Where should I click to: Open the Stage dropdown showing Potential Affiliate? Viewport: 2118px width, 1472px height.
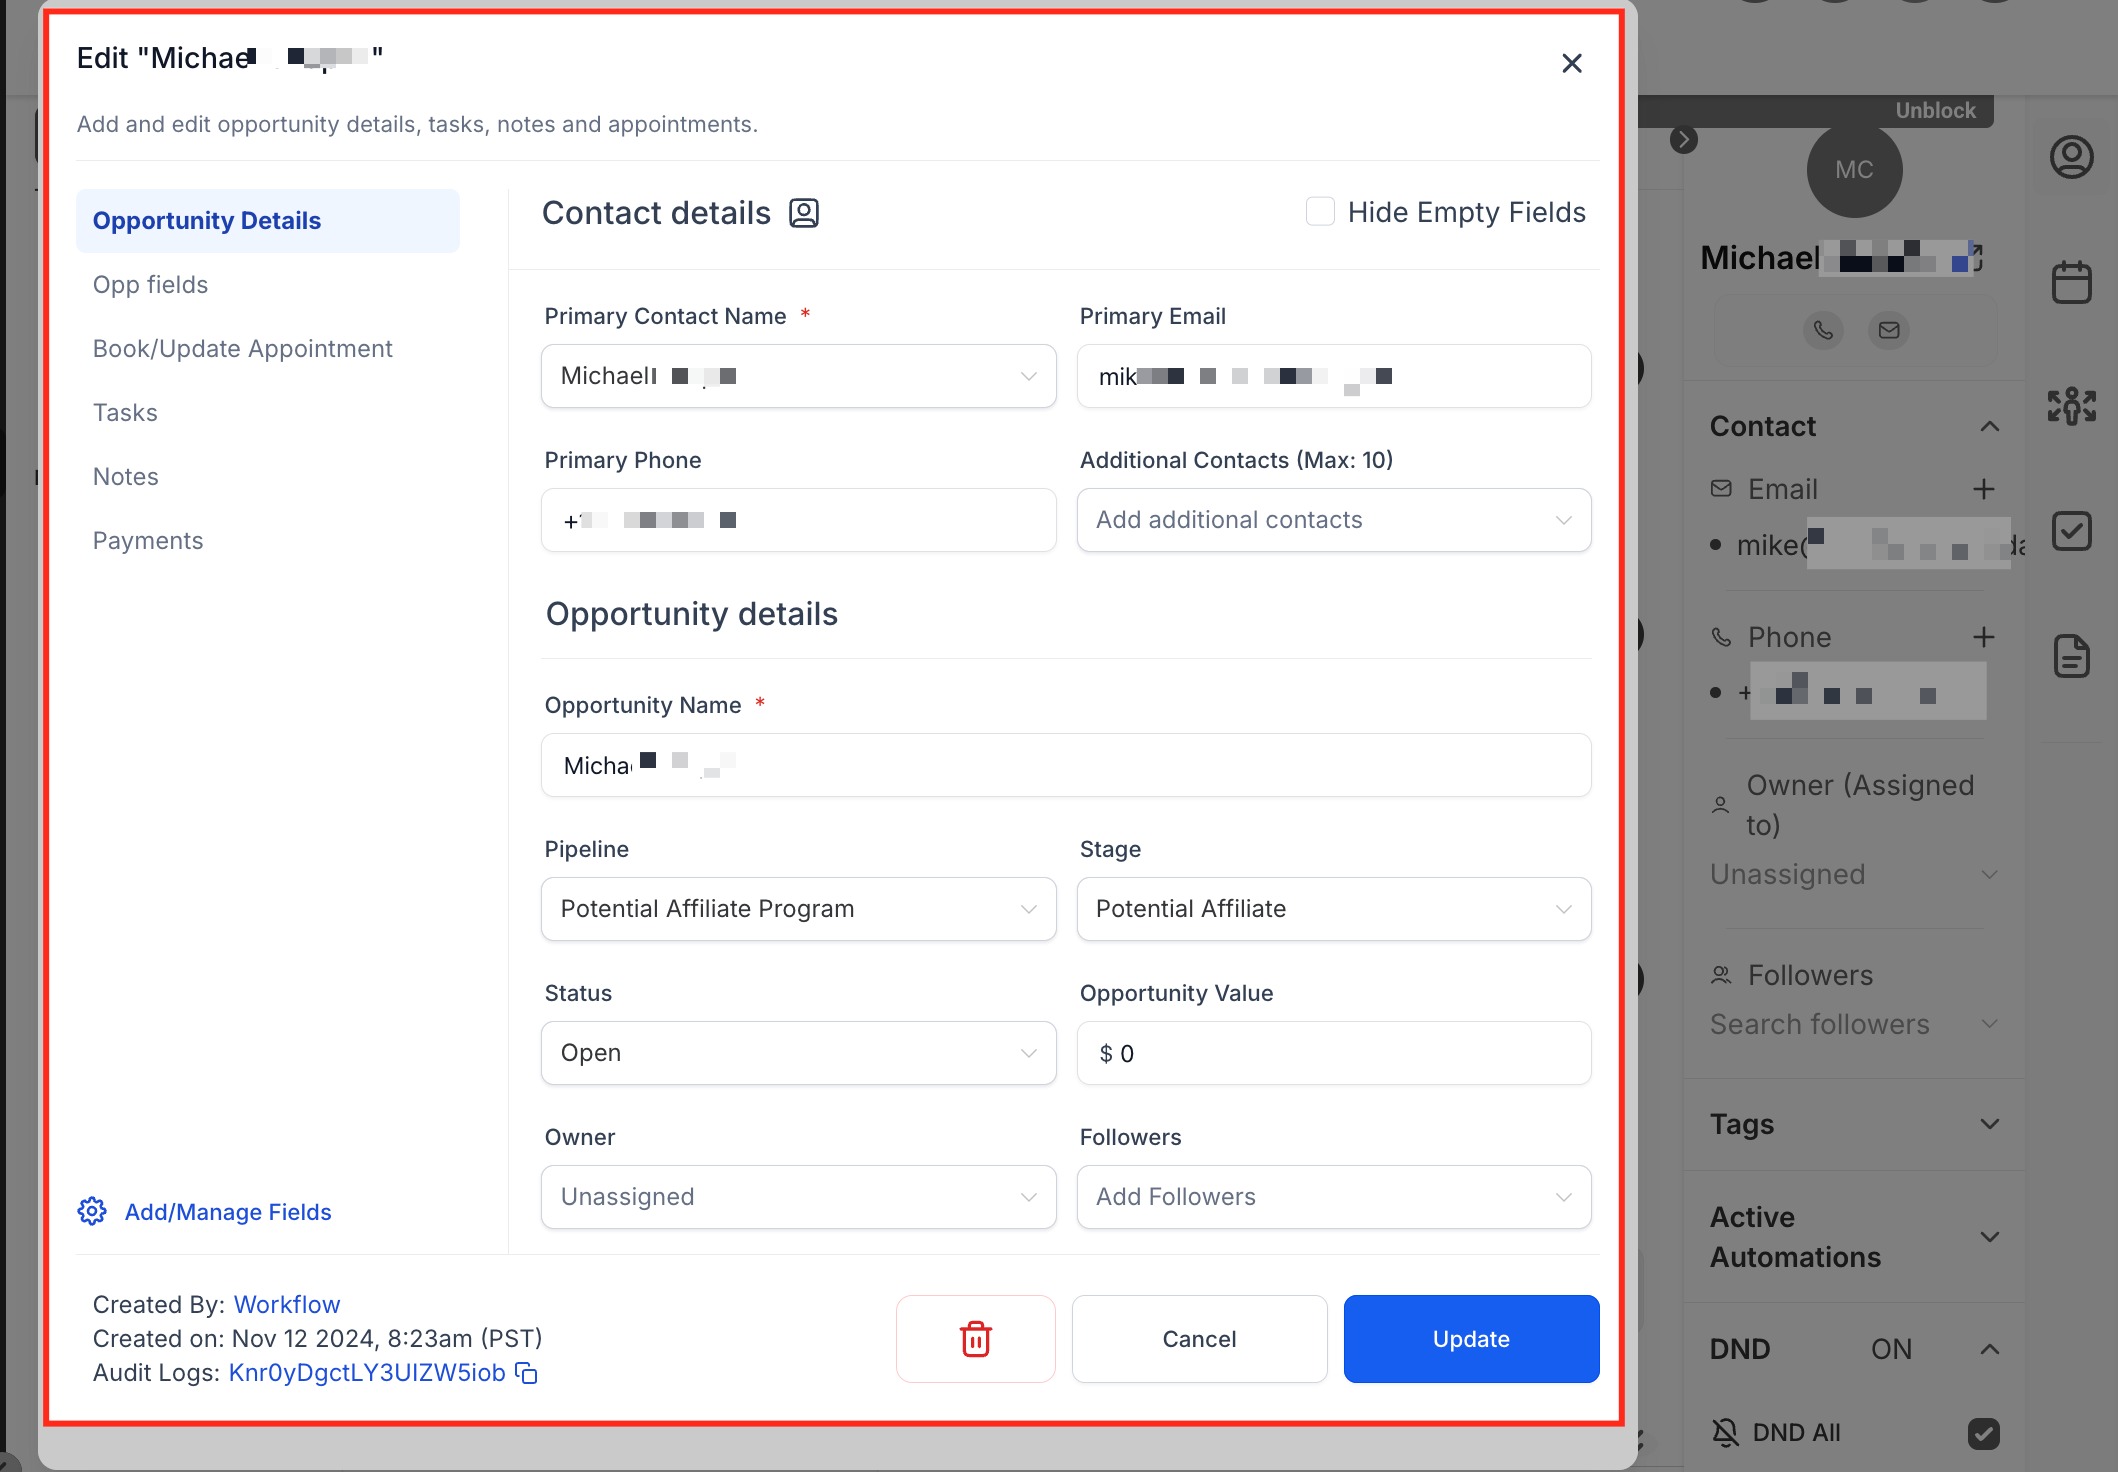(x=1333, y=909)
